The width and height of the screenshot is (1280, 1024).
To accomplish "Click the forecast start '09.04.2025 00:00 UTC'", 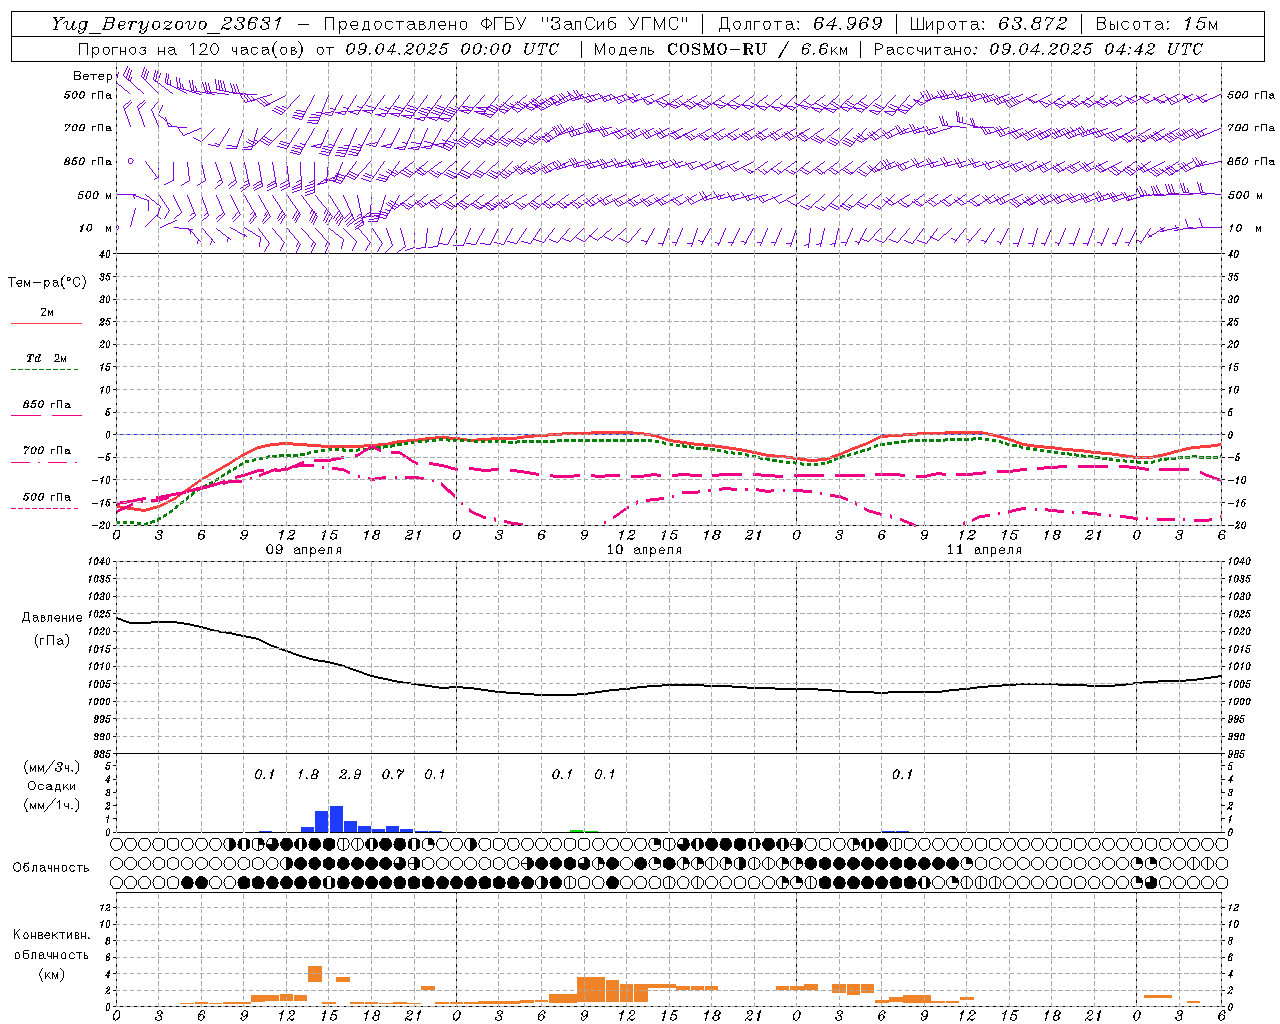I will tap(453, 49).
